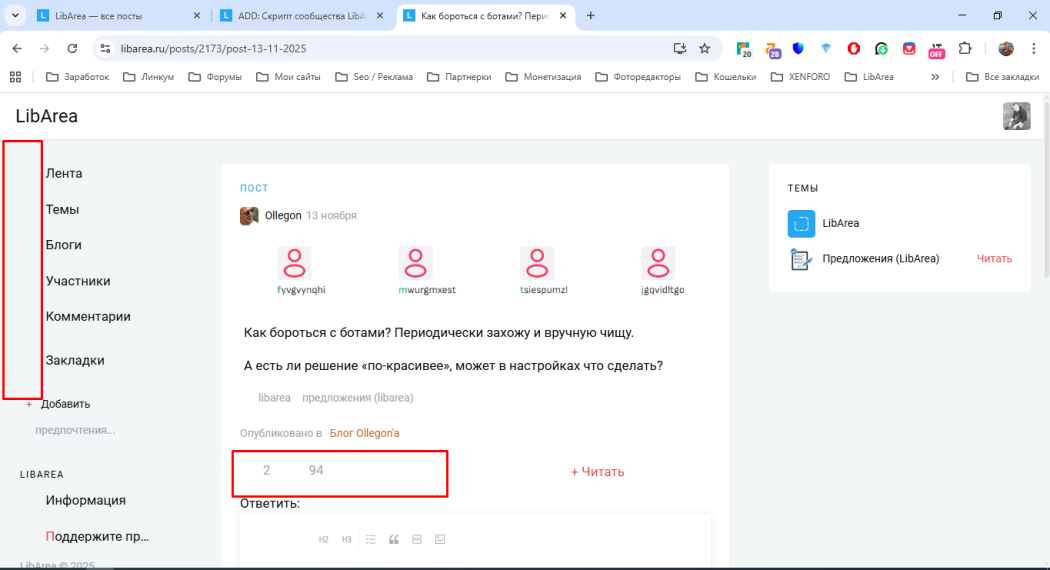Open the blue diamond extension
1050x570 pixels.
(826, 48)
